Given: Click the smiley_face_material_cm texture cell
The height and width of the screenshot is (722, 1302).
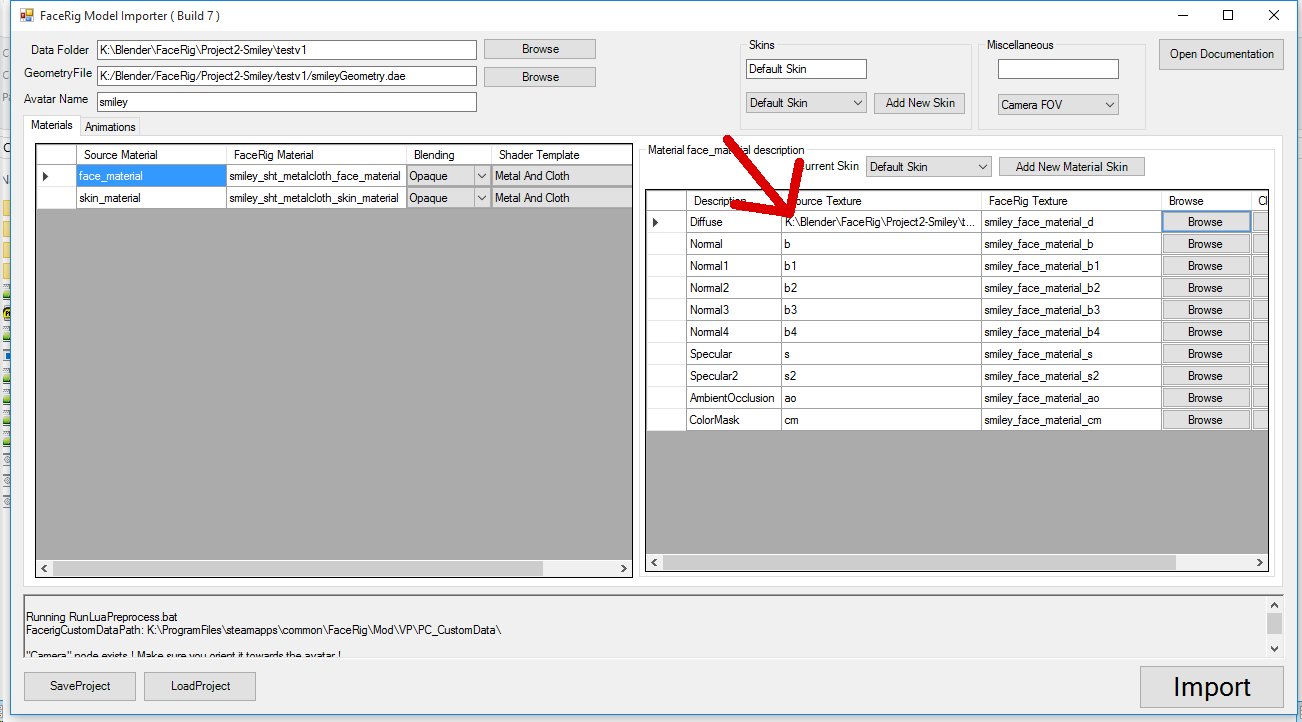Looking at the screenshot, I should click(1072, 420).
